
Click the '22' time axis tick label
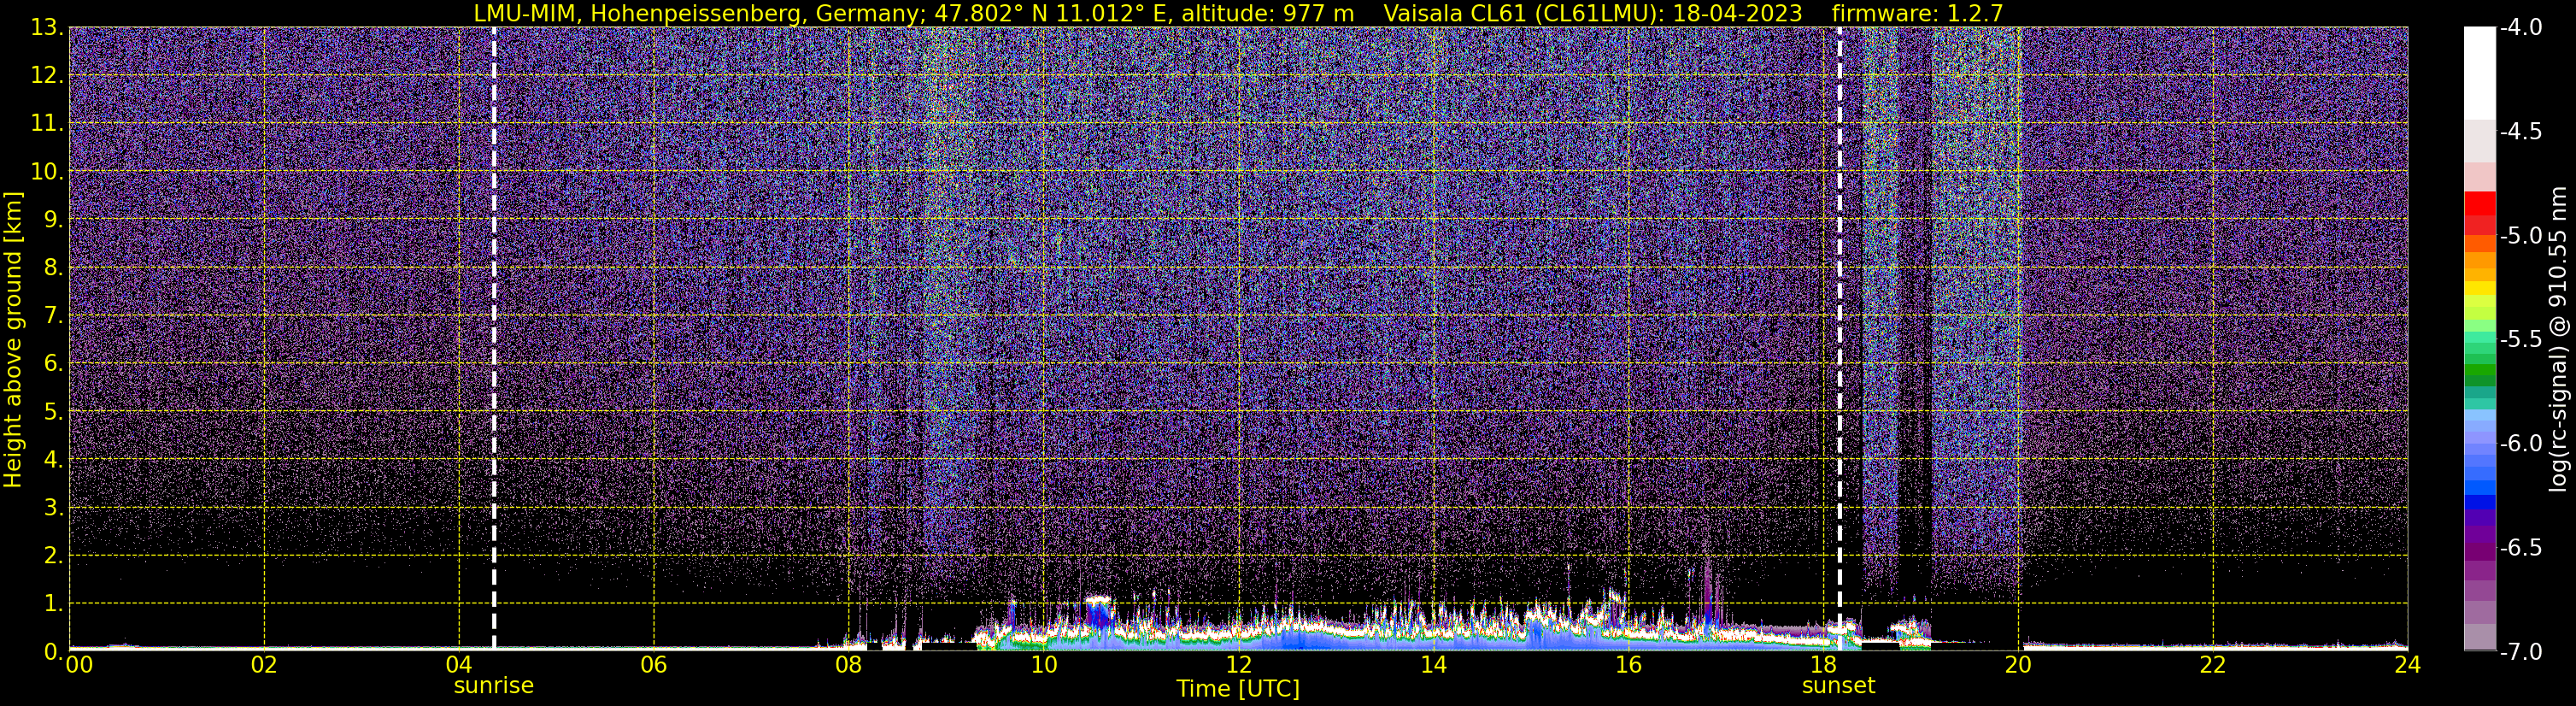[2213, 665]
